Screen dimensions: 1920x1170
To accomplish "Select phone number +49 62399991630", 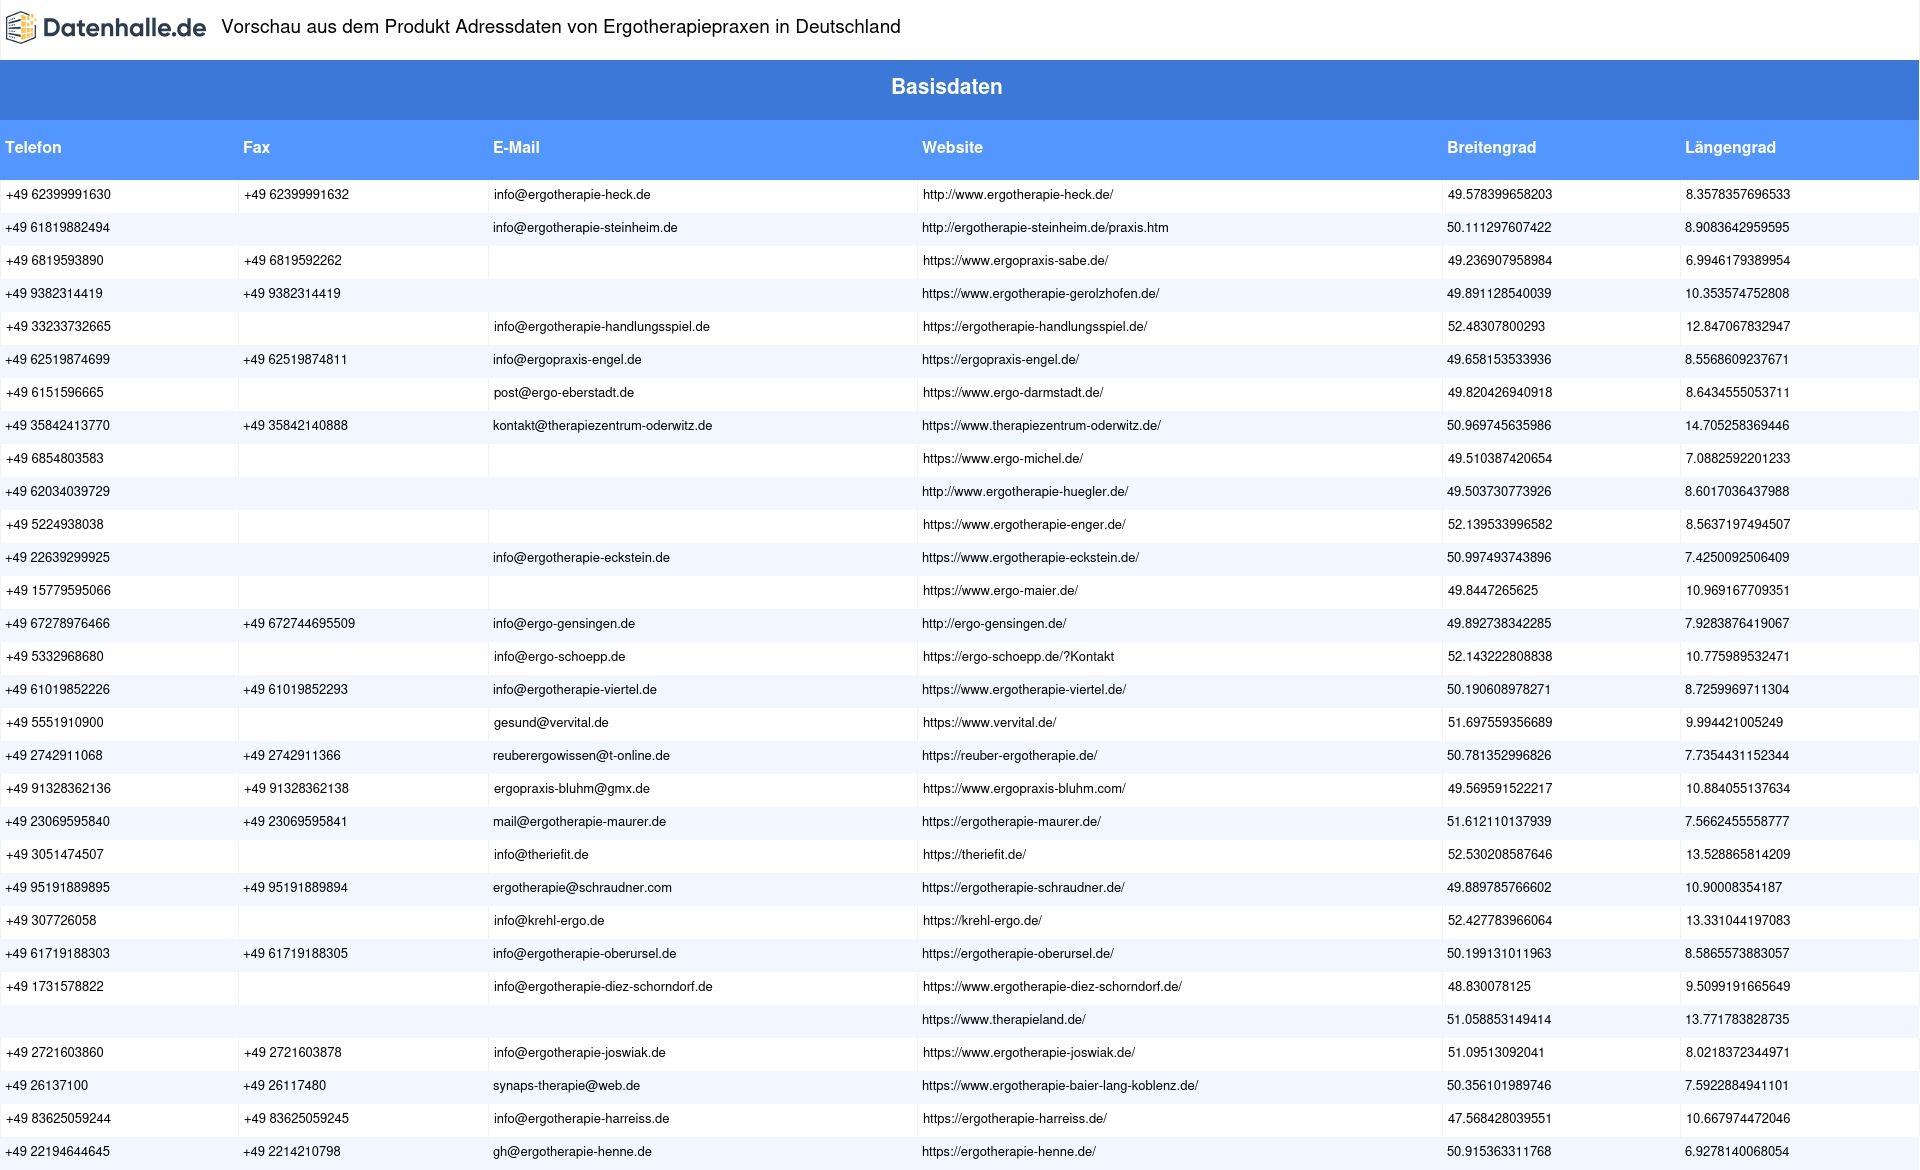I will (x=58, y=195).
